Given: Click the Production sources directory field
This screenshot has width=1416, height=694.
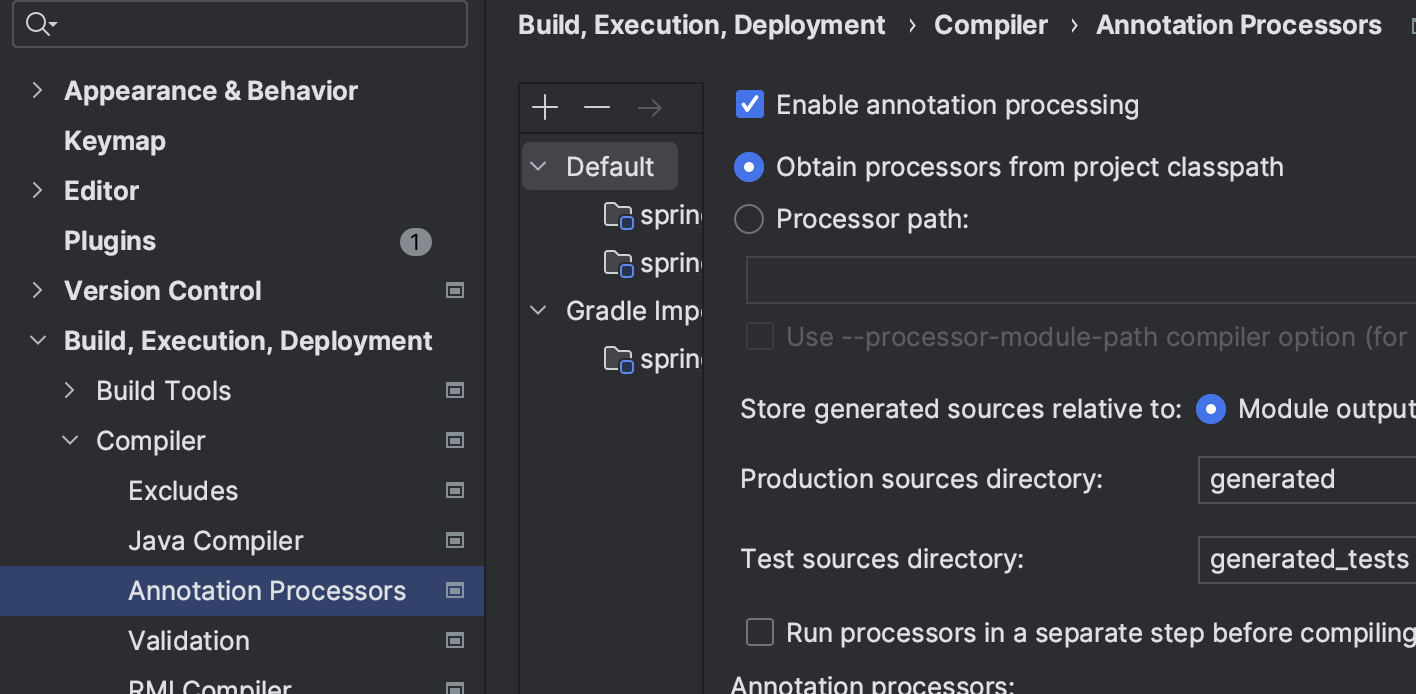Looking at the screenshot, I should coord(1306,479).
